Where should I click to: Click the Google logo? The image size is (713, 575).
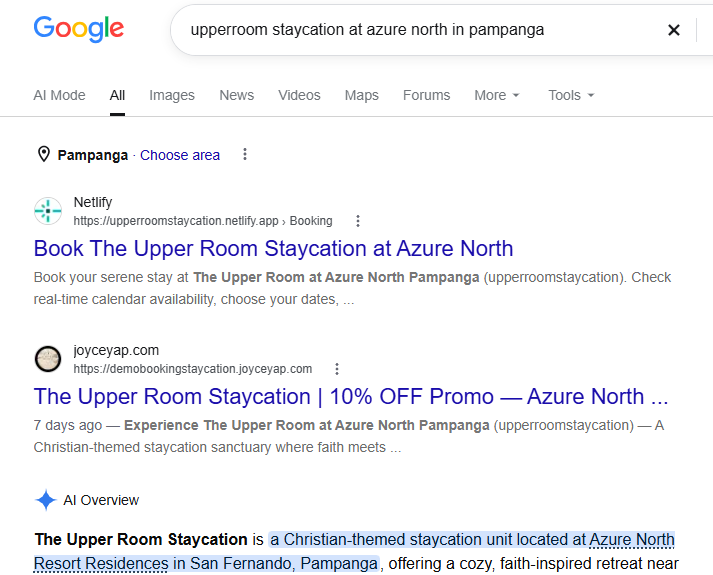(79, 30)
